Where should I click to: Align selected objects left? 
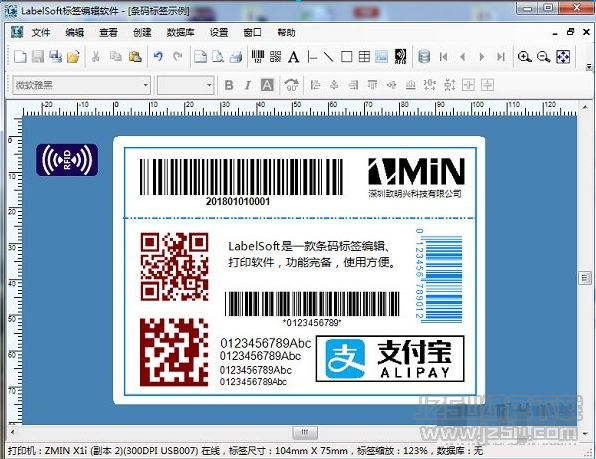(x=315, y=85)
